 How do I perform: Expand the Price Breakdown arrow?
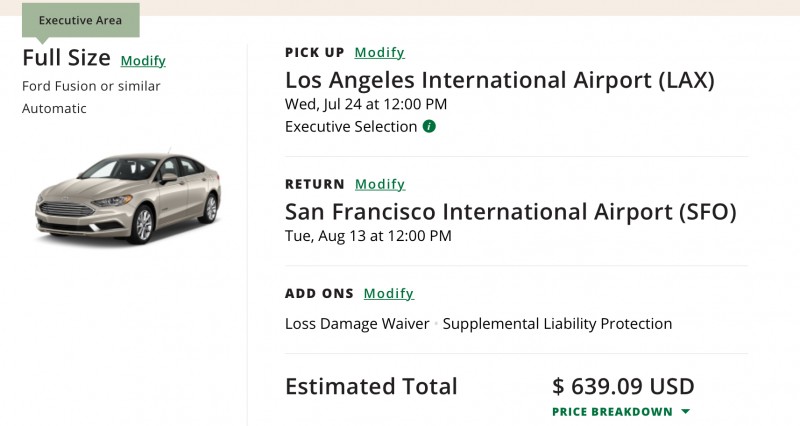pyautogui.click(x=685, y=412)
